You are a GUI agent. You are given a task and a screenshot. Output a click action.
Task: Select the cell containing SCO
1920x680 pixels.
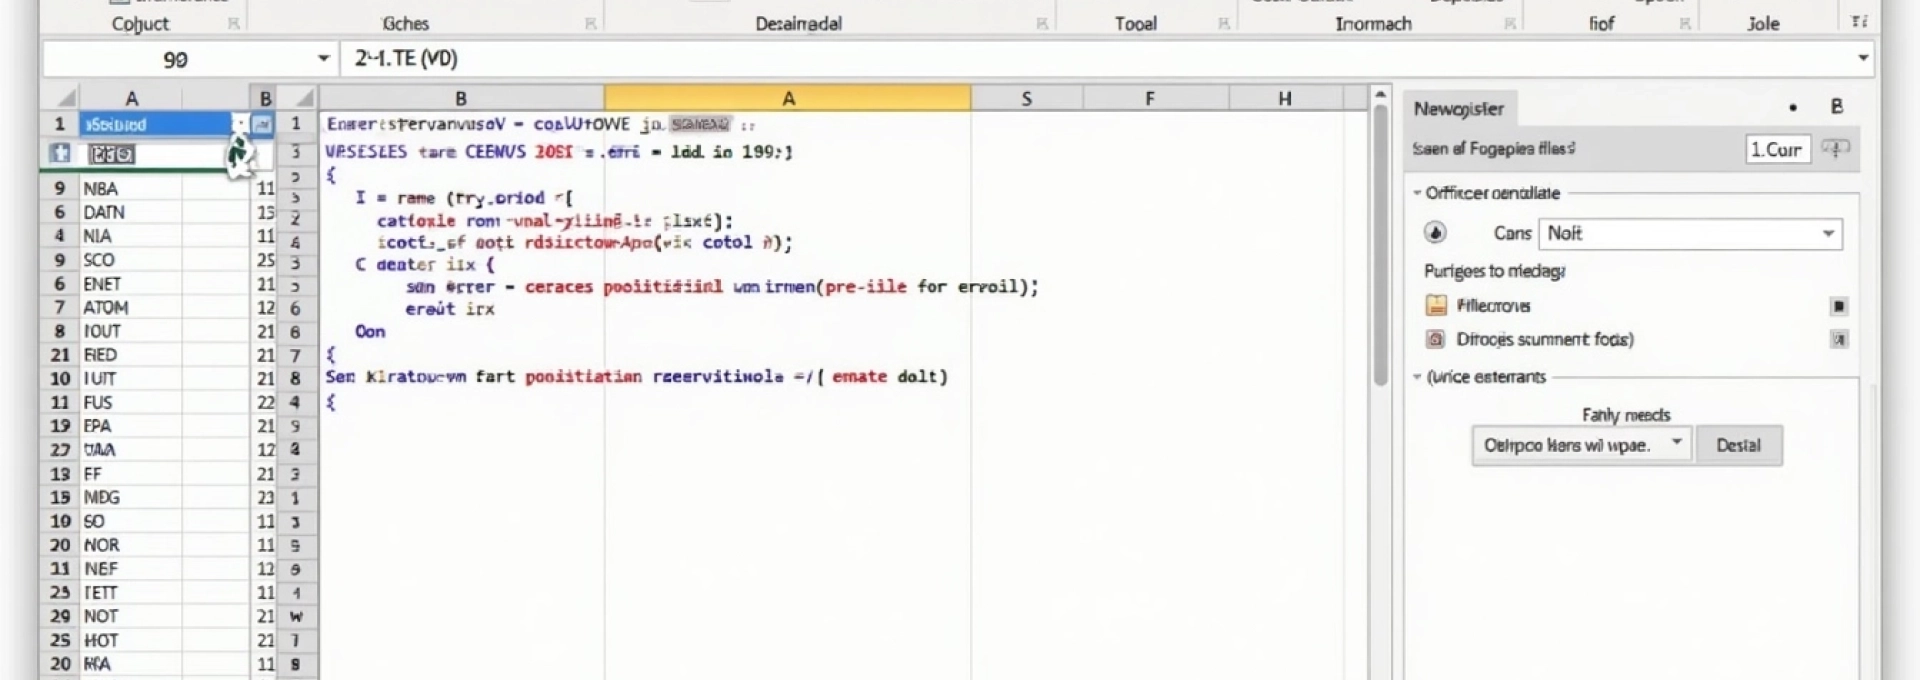click(131, 260)
